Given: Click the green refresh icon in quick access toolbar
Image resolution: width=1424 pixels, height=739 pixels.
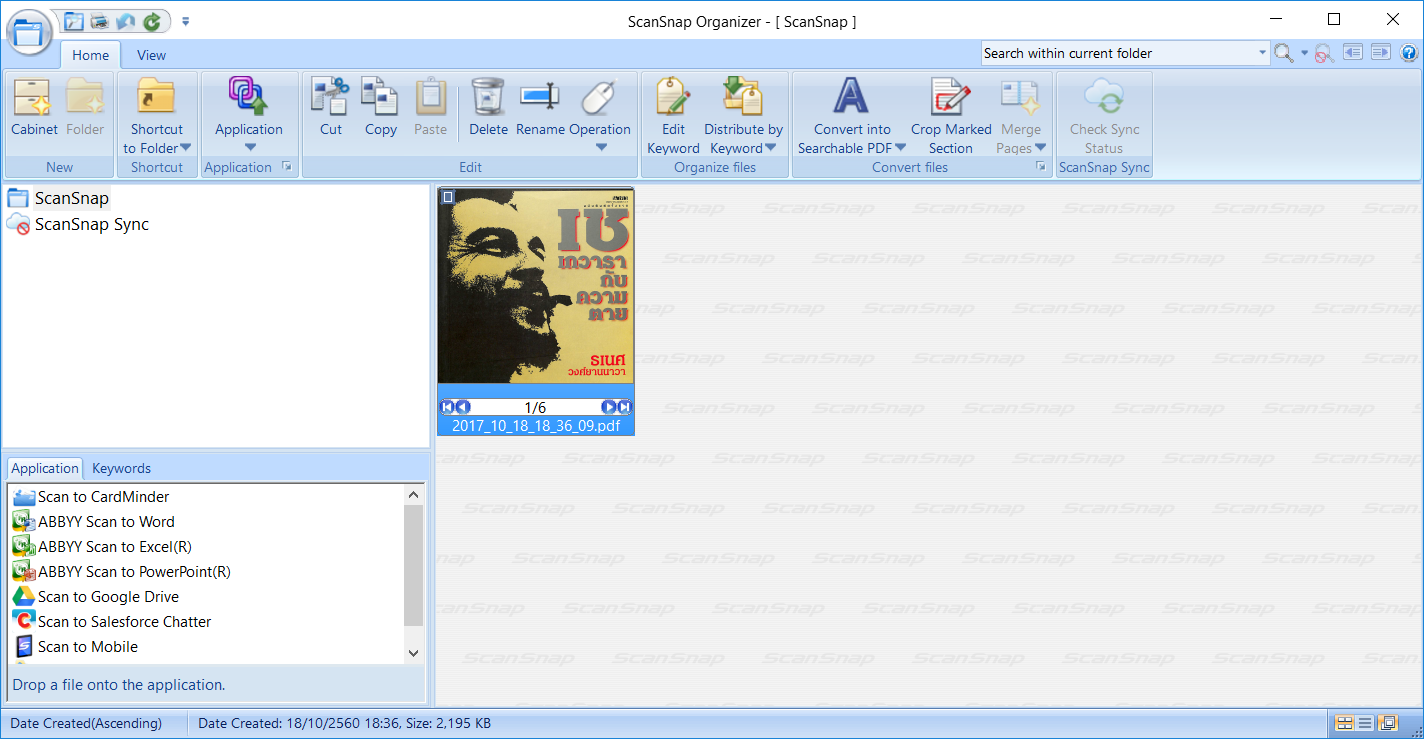Looking at the screenshot, I should click(152, 21).
